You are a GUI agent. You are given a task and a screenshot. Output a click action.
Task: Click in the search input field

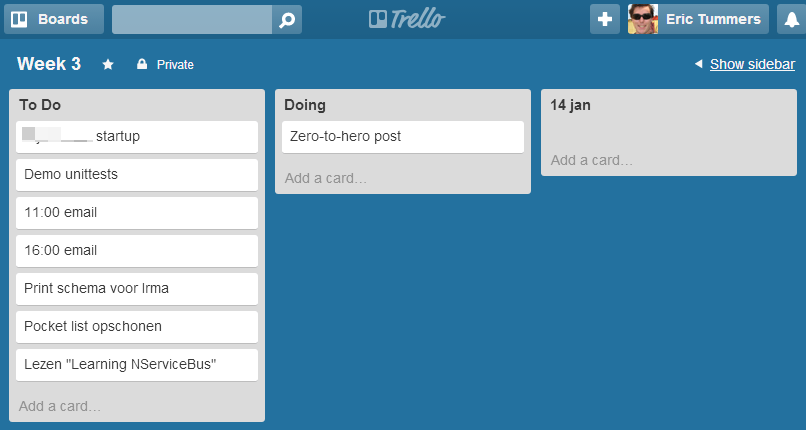point(192,19)
